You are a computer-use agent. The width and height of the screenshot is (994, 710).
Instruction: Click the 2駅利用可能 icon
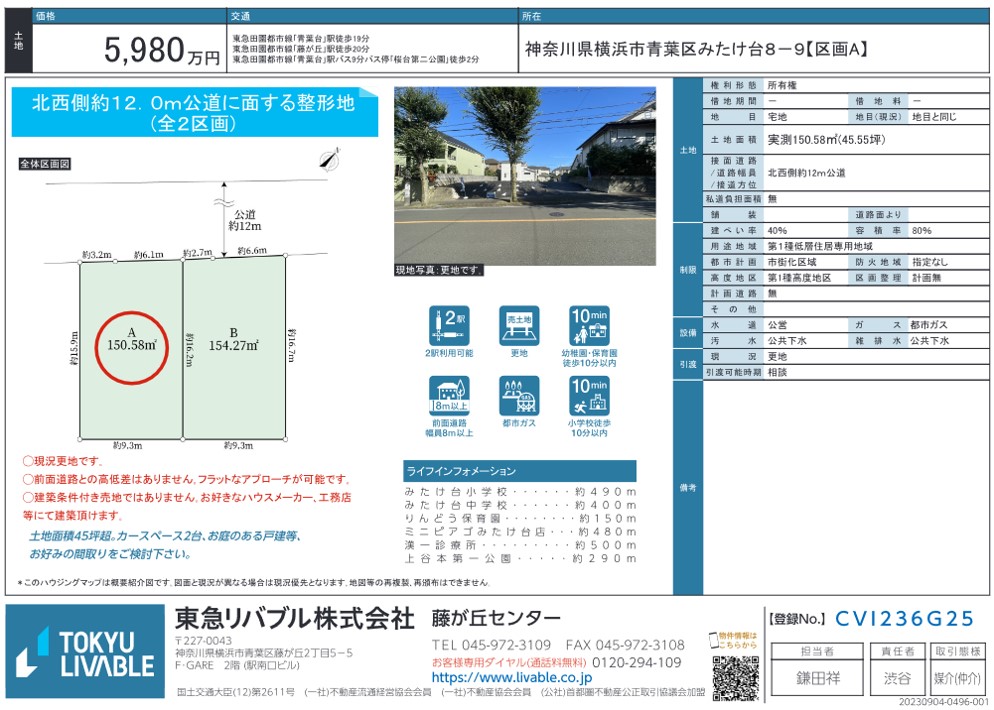pyautogui.click(x=449, y=327)
